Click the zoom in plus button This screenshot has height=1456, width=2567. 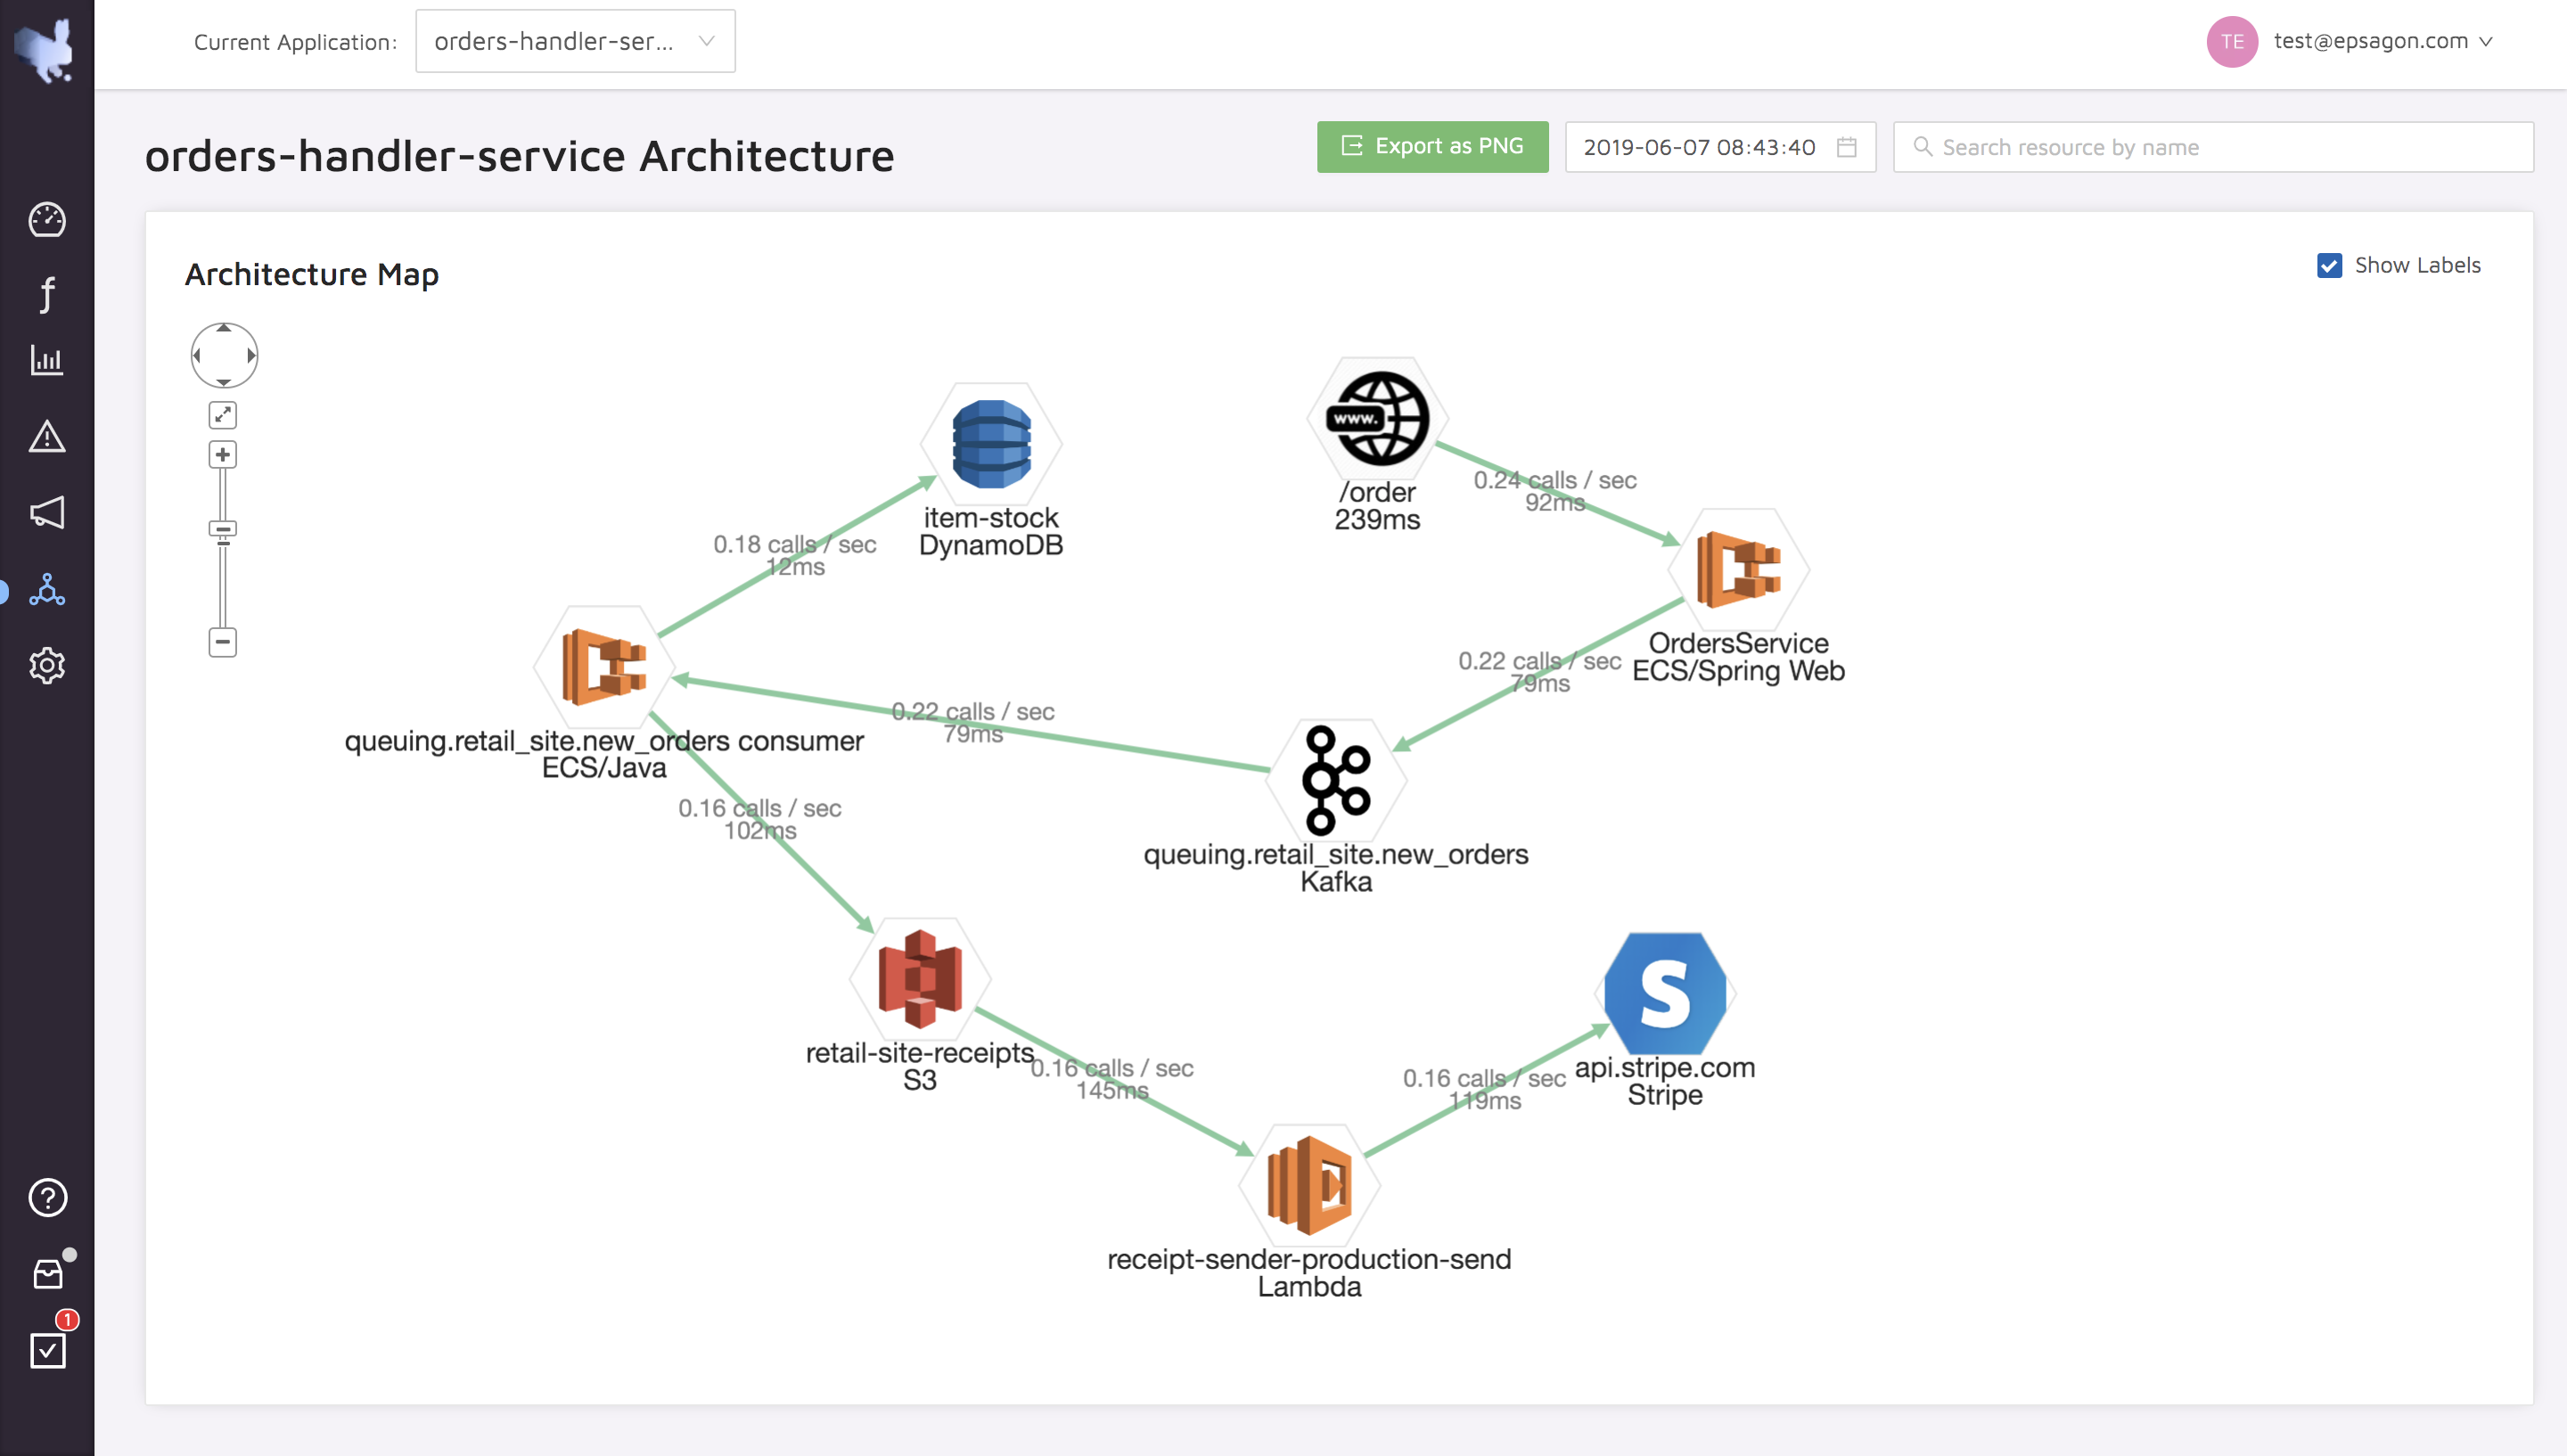pyautogui.click(x=223, y=455)
